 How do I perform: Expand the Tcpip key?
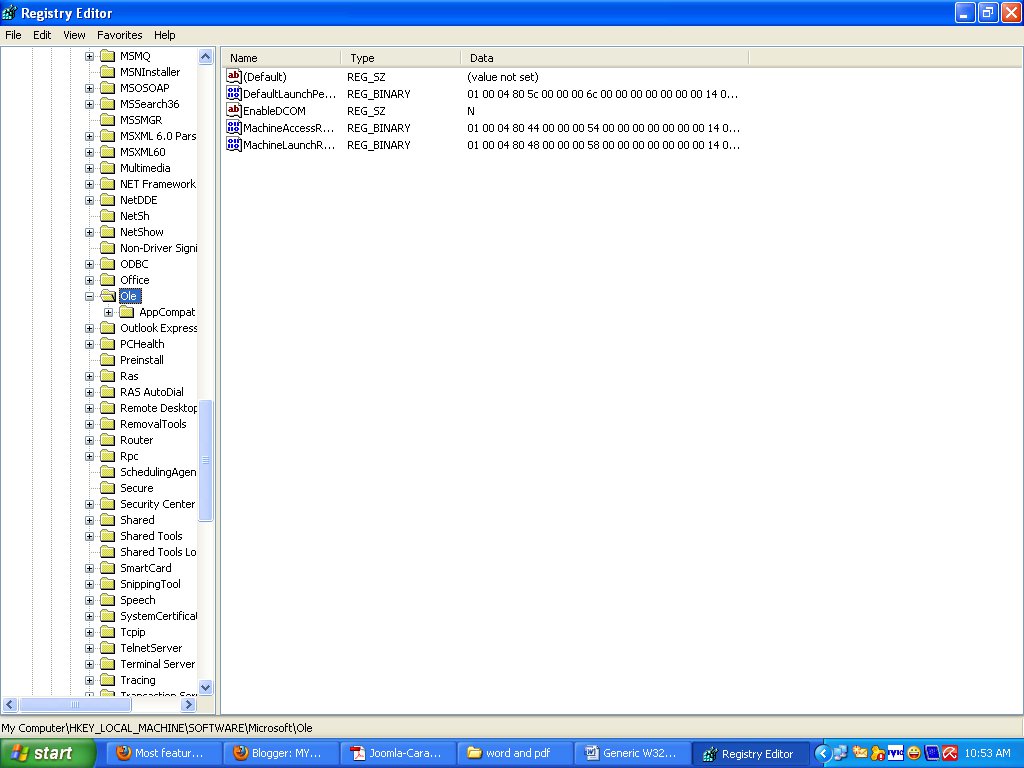(x=89, y=632)
